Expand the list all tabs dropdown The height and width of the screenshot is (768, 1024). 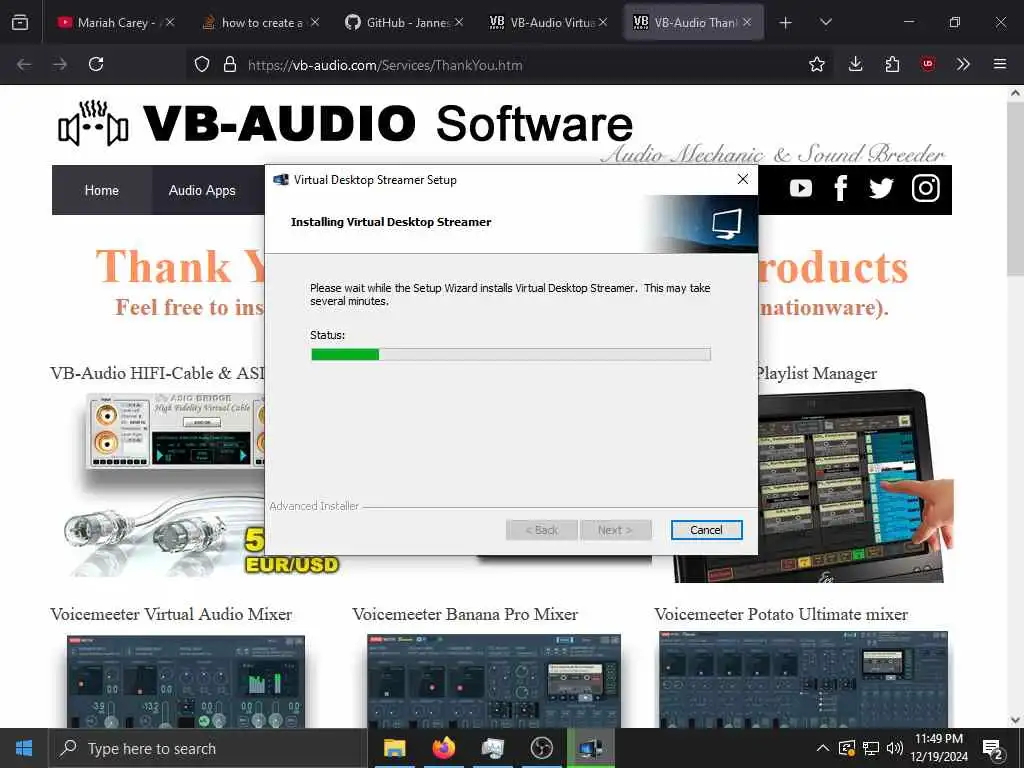pos(825,23)
